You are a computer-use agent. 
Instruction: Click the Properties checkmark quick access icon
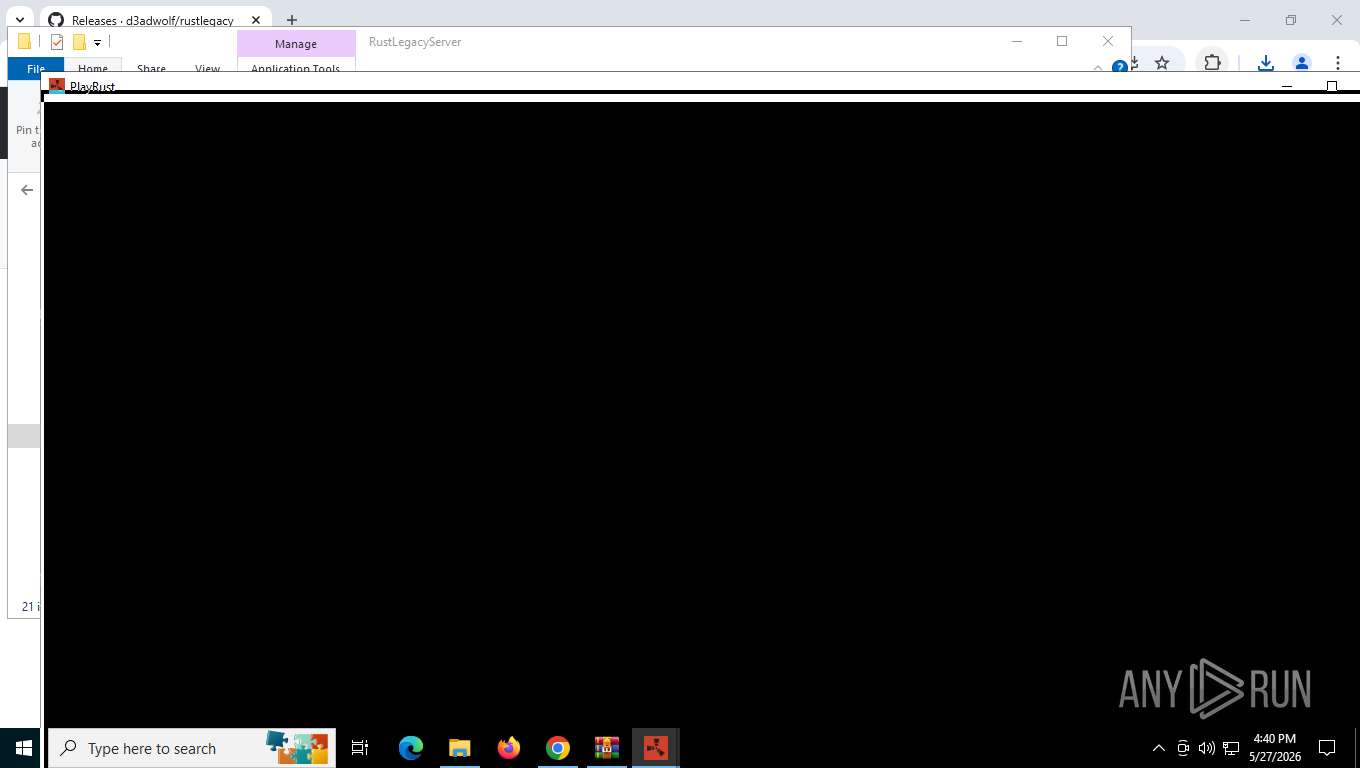coord(57,42)
